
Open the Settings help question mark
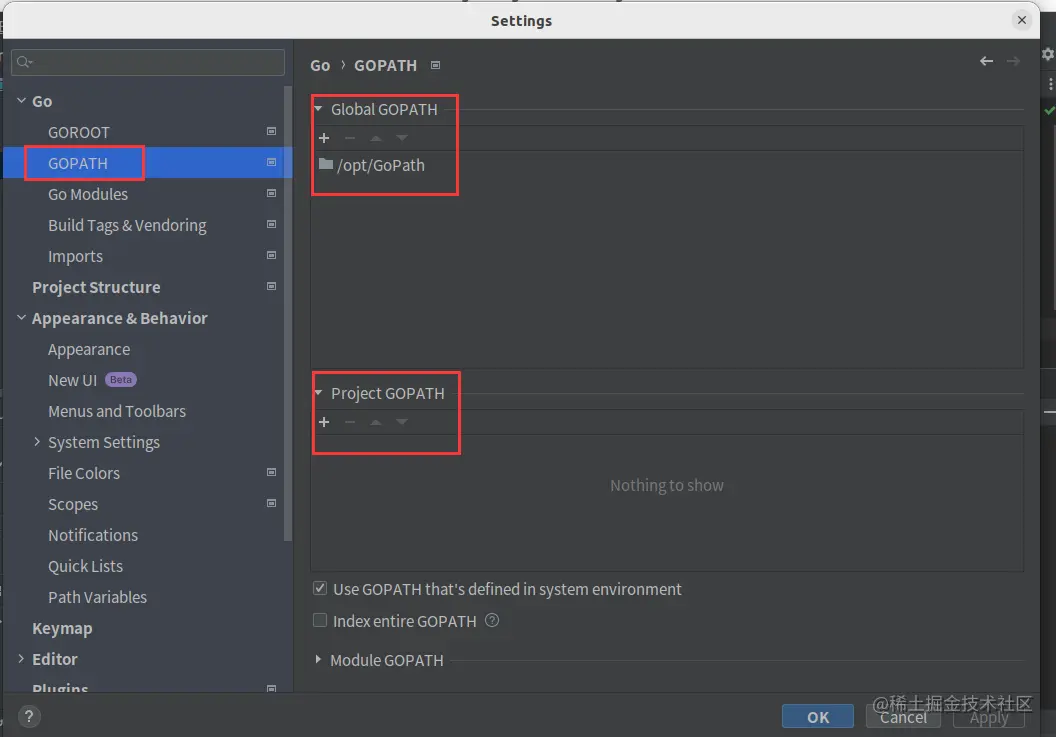point(28,717)
